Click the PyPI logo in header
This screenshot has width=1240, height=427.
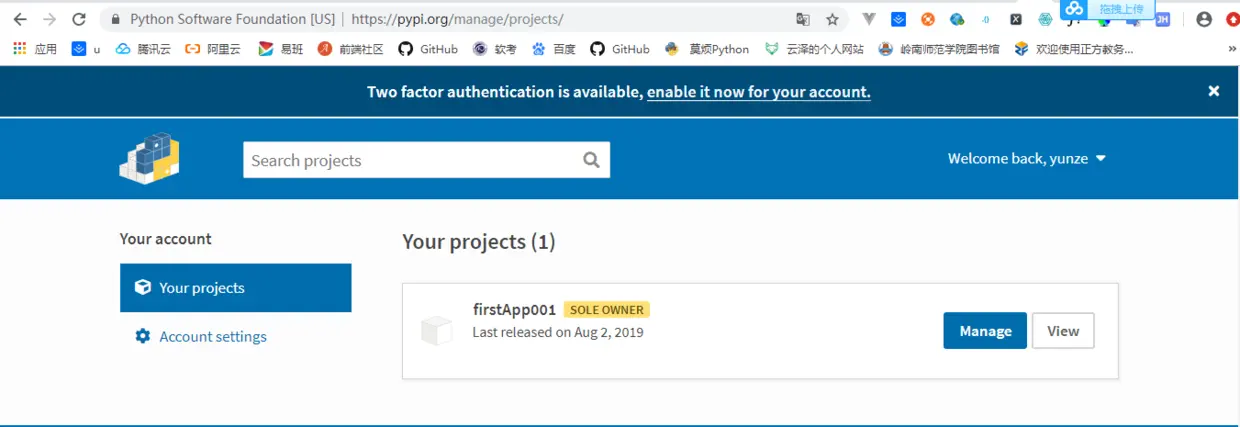pos(149,158)
